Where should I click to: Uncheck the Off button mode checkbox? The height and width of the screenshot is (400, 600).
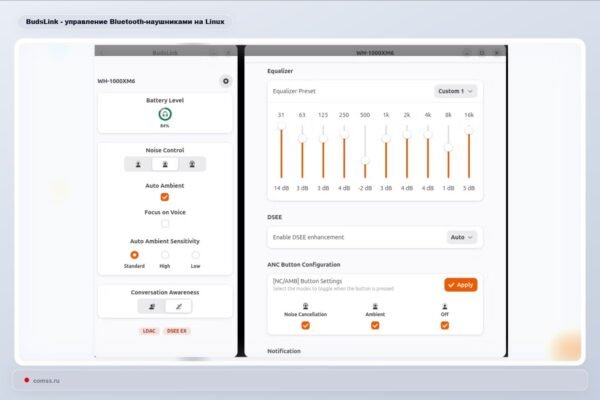coord(445,325)
